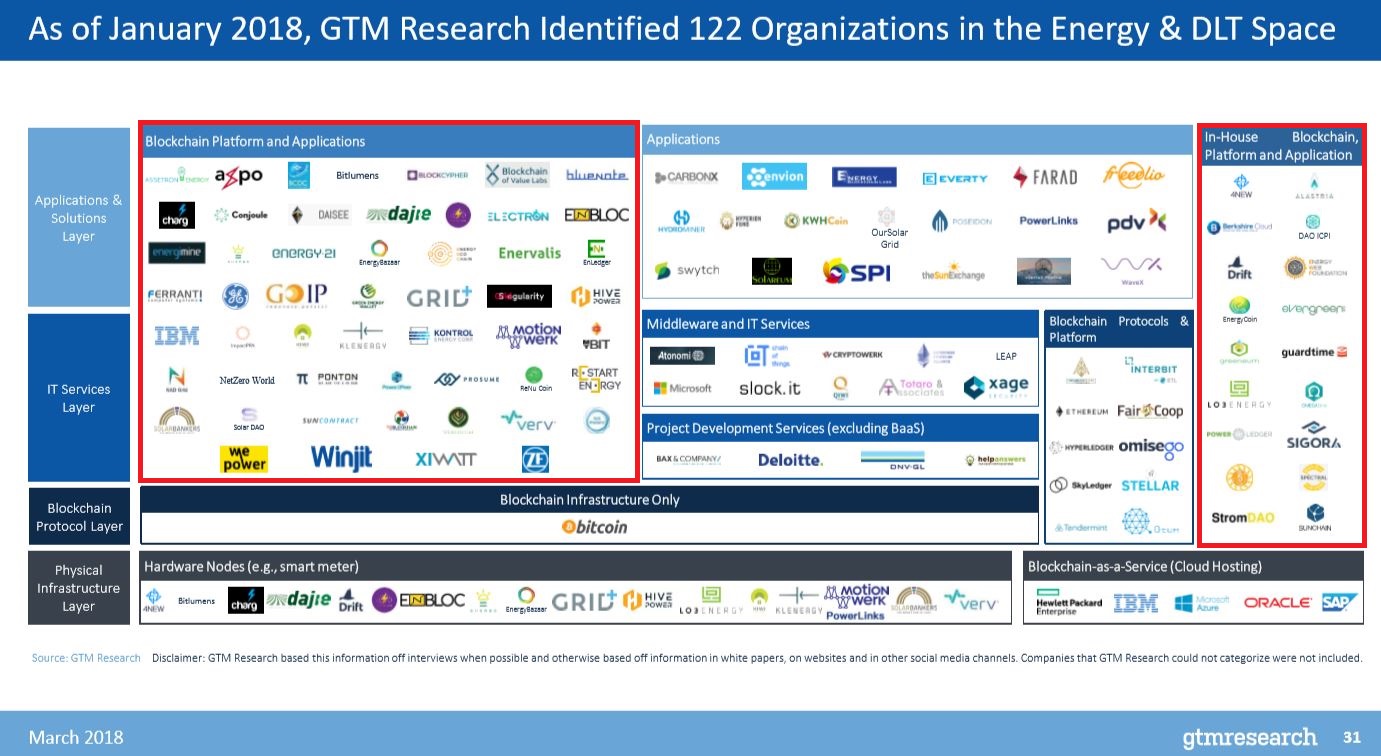
Task: Select the FERRANTI logo
Action: (x=175, y=297)
